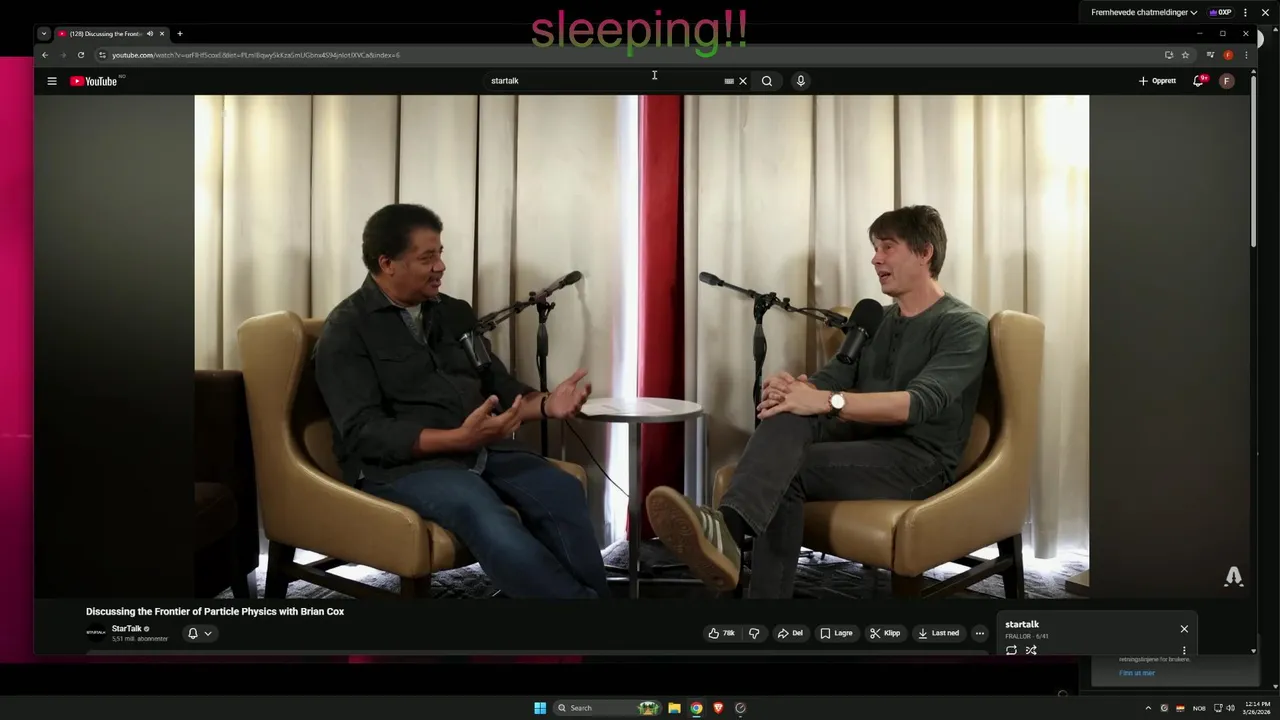Toggle shuffle in the startalk playlist
Image resolution: width=1280 pixels, height=720 pixels.
1031,650
